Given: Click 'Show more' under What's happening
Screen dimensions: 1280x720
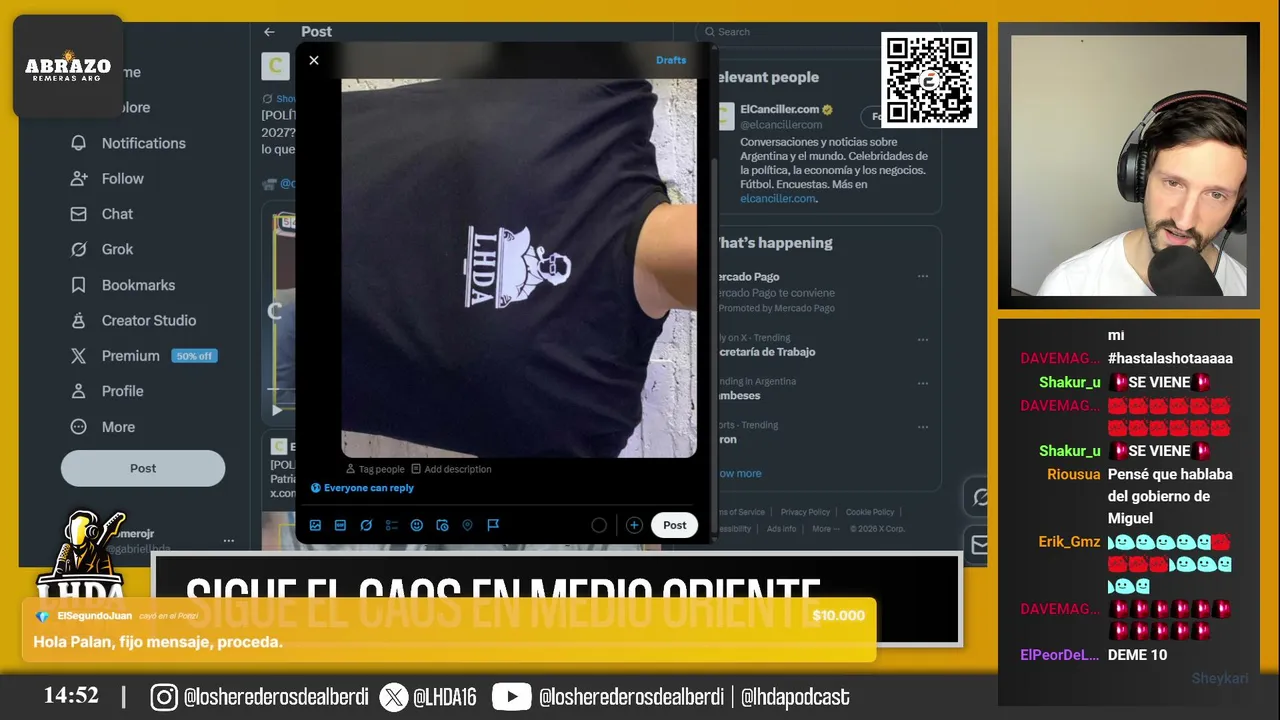Looking at the screenshot, I should click(739, 473).
